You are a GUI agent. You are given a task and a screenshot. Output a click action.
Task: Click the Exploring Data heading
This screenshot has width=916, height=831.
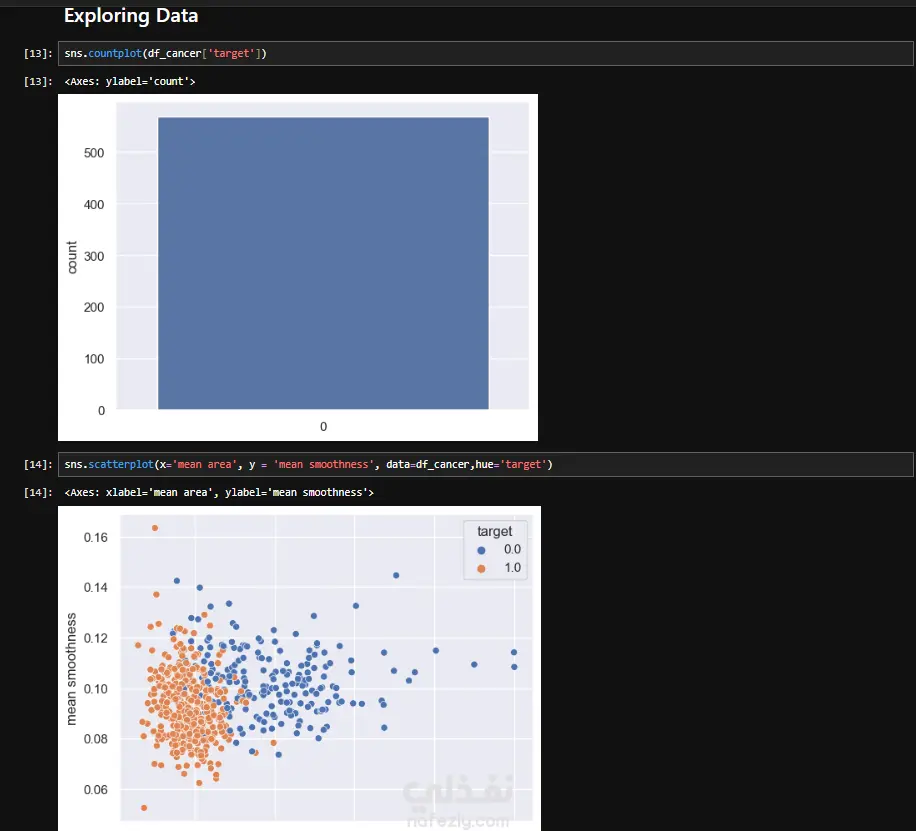point(131,16)
